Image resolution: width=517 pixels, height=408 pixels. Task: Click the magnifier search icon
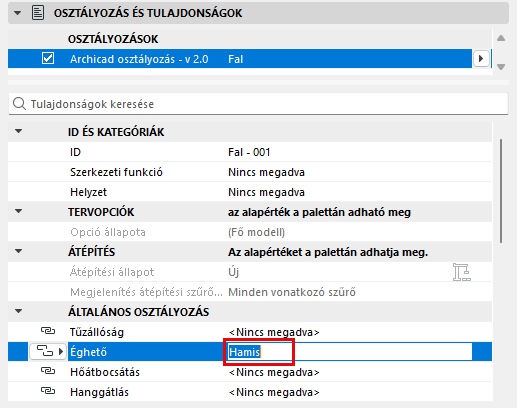[19, 104]
